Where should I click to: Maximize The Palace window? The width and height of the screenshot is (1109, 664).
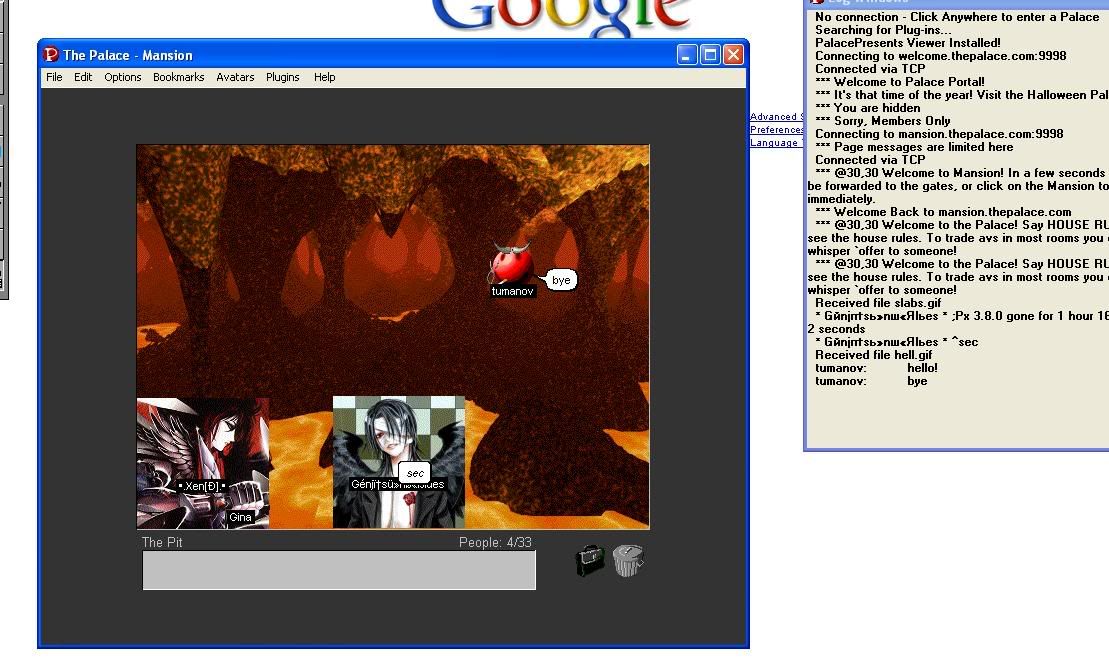(x=710, y=54)
